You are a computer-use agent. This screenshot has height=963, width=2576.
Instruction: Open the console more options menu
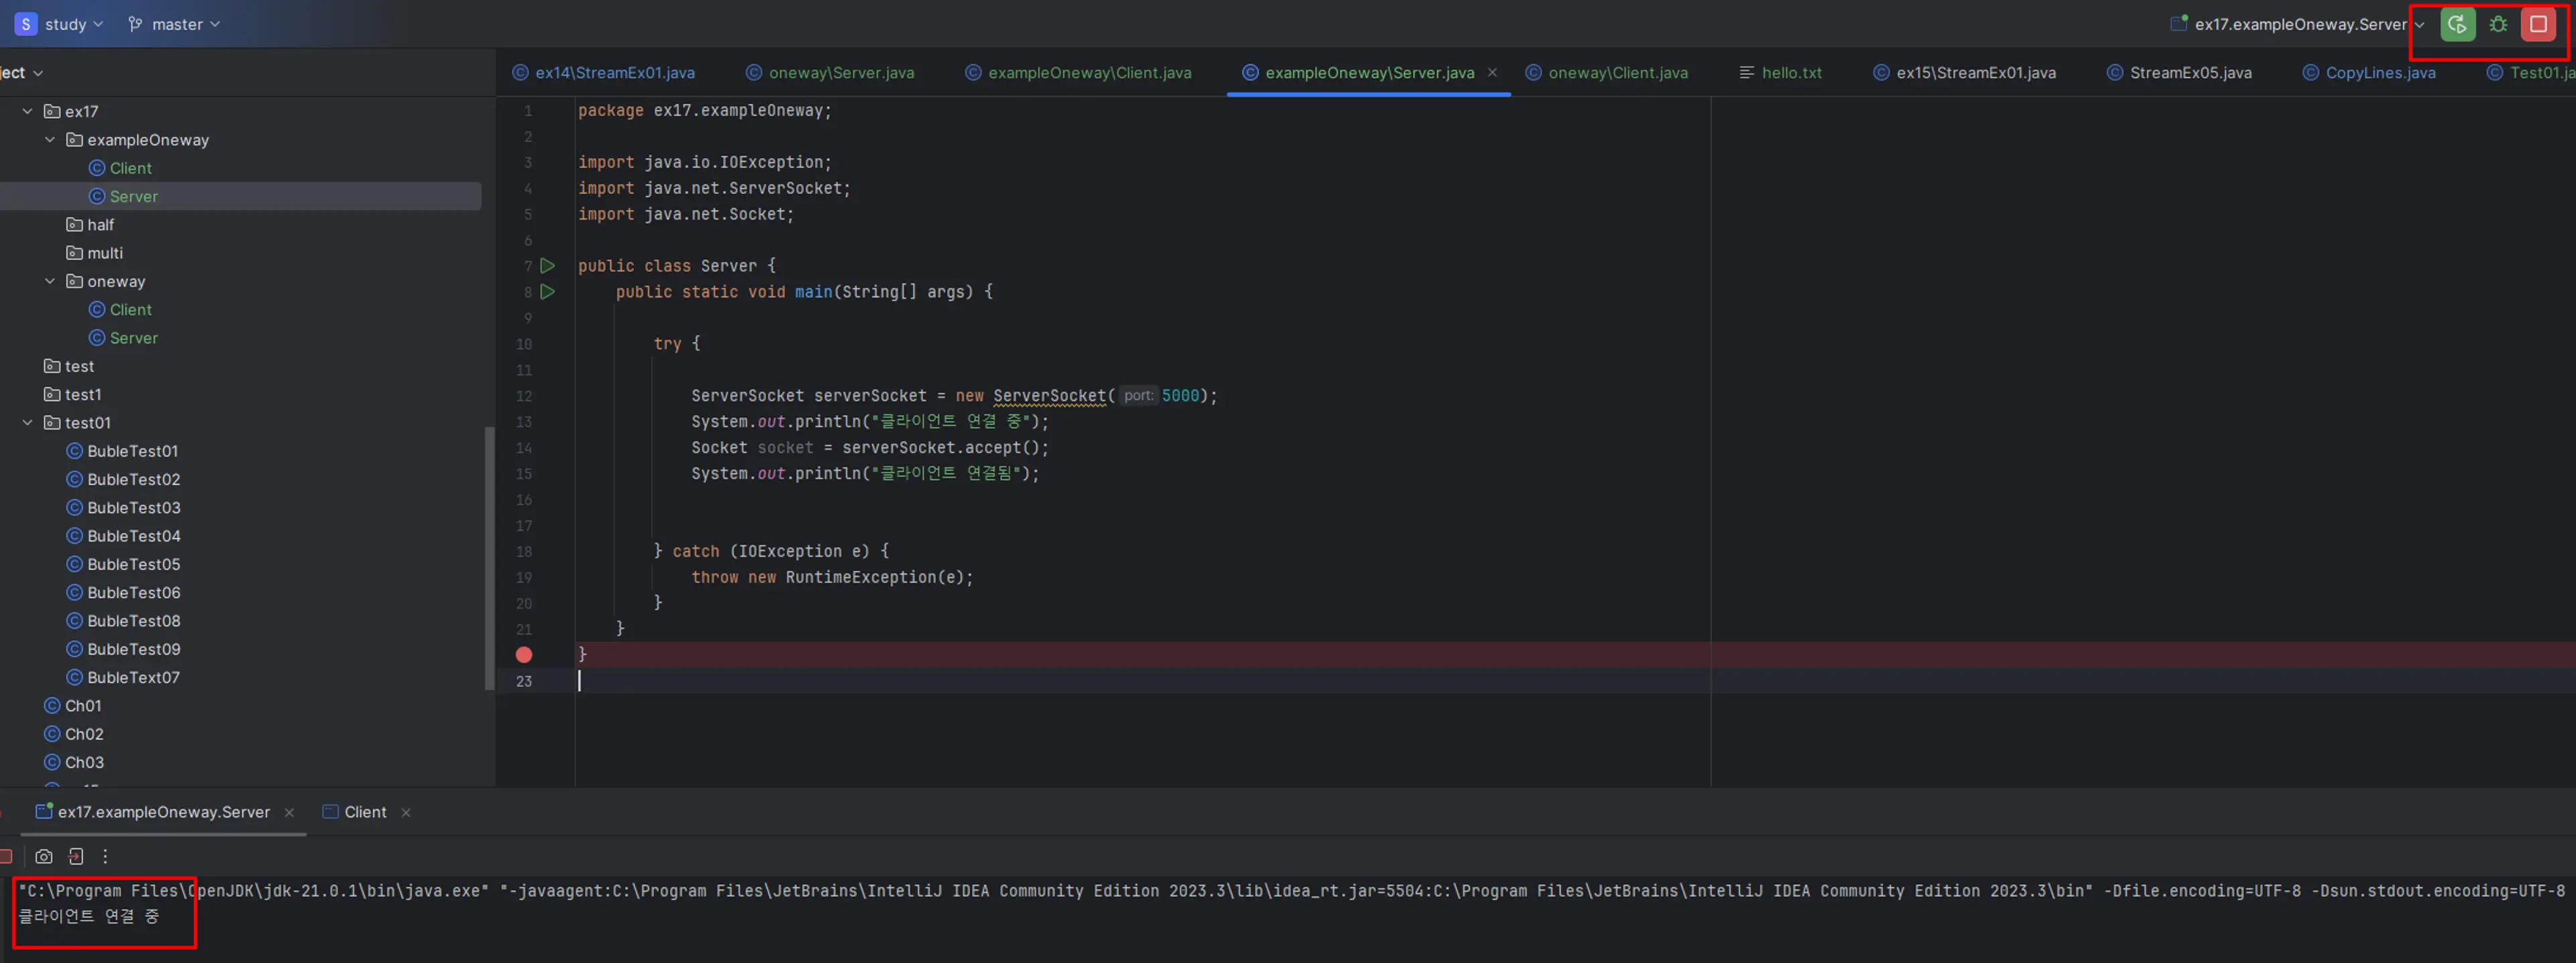[x=105, y=856]
